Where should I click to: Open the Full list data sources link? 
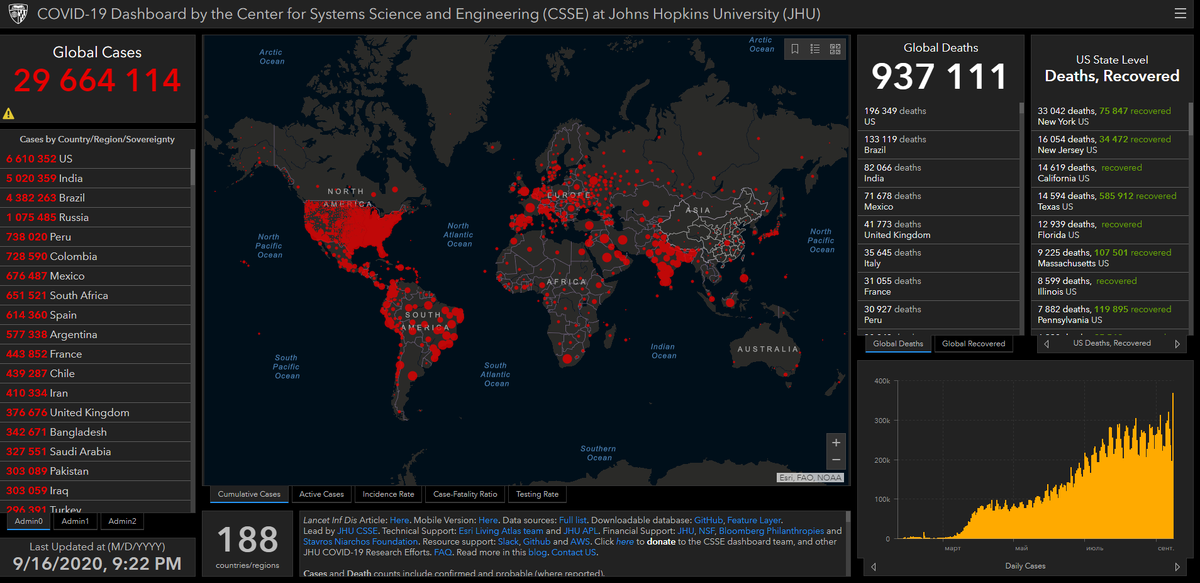pyautogui.click(x=573, y=520)
